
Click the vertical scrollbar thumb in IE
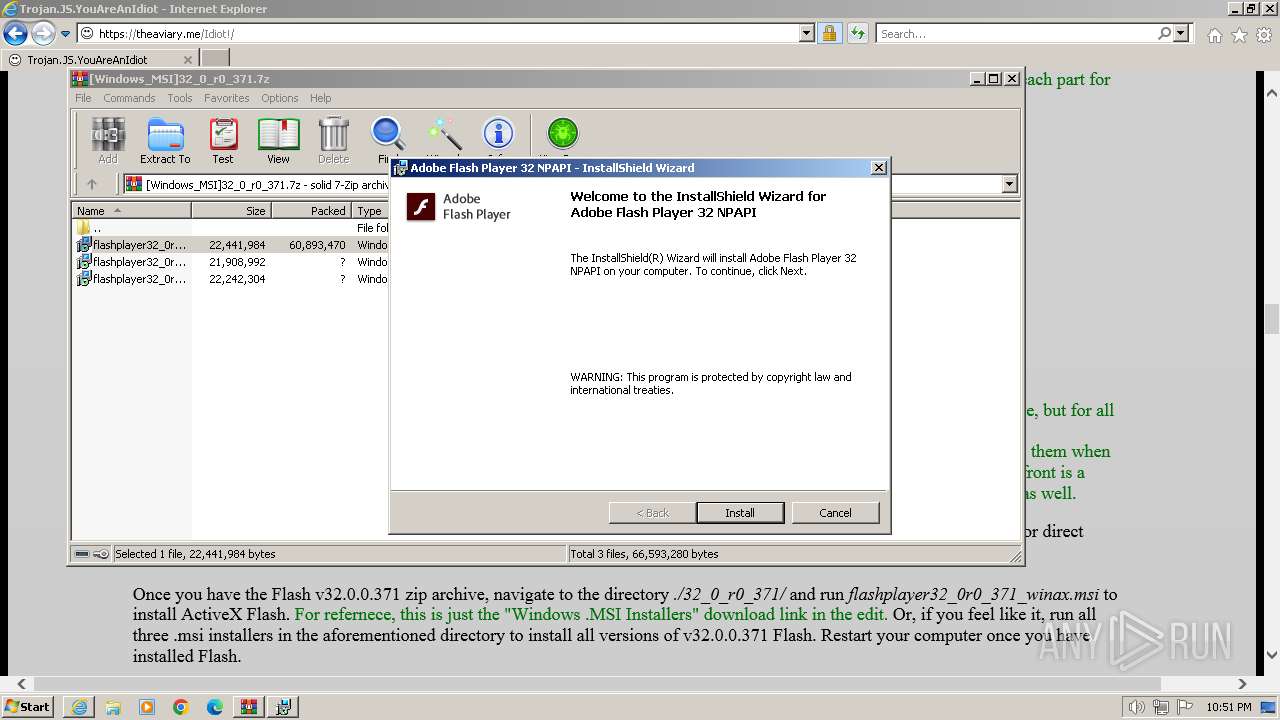[x=1271, y=320]
